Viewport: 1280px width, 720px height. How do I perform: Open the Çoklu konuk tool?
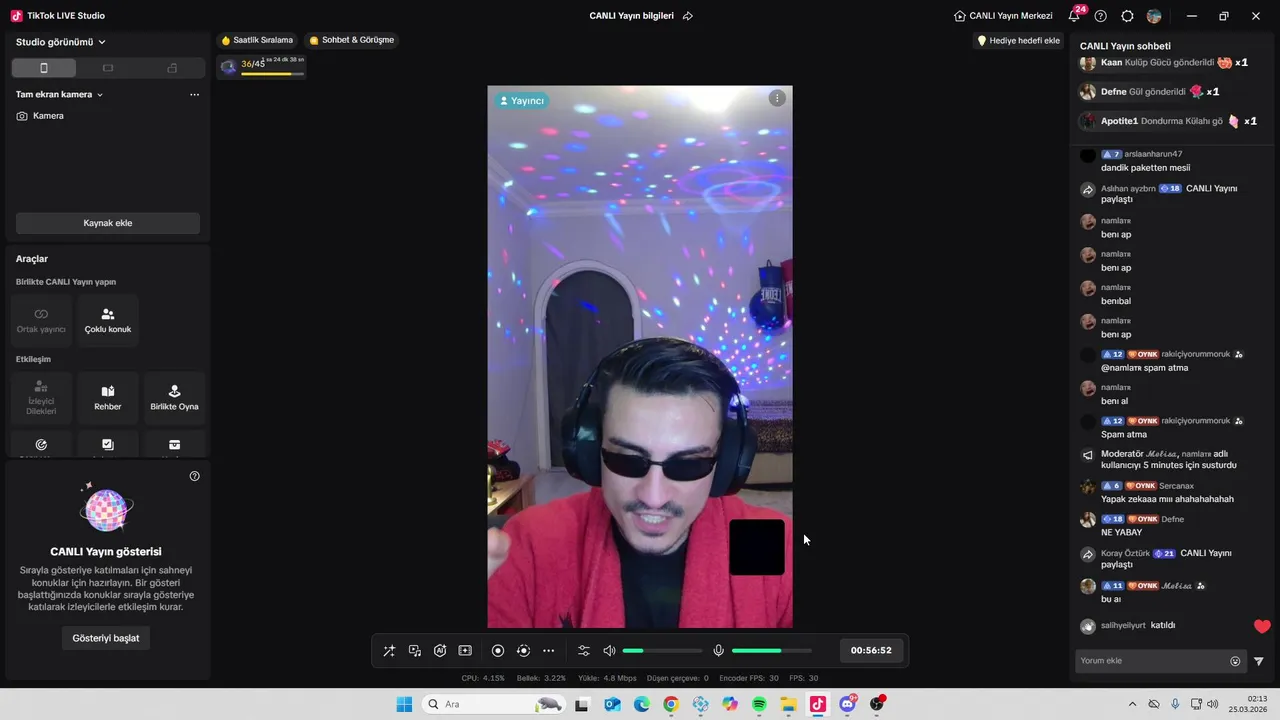(x=108, y=320)
